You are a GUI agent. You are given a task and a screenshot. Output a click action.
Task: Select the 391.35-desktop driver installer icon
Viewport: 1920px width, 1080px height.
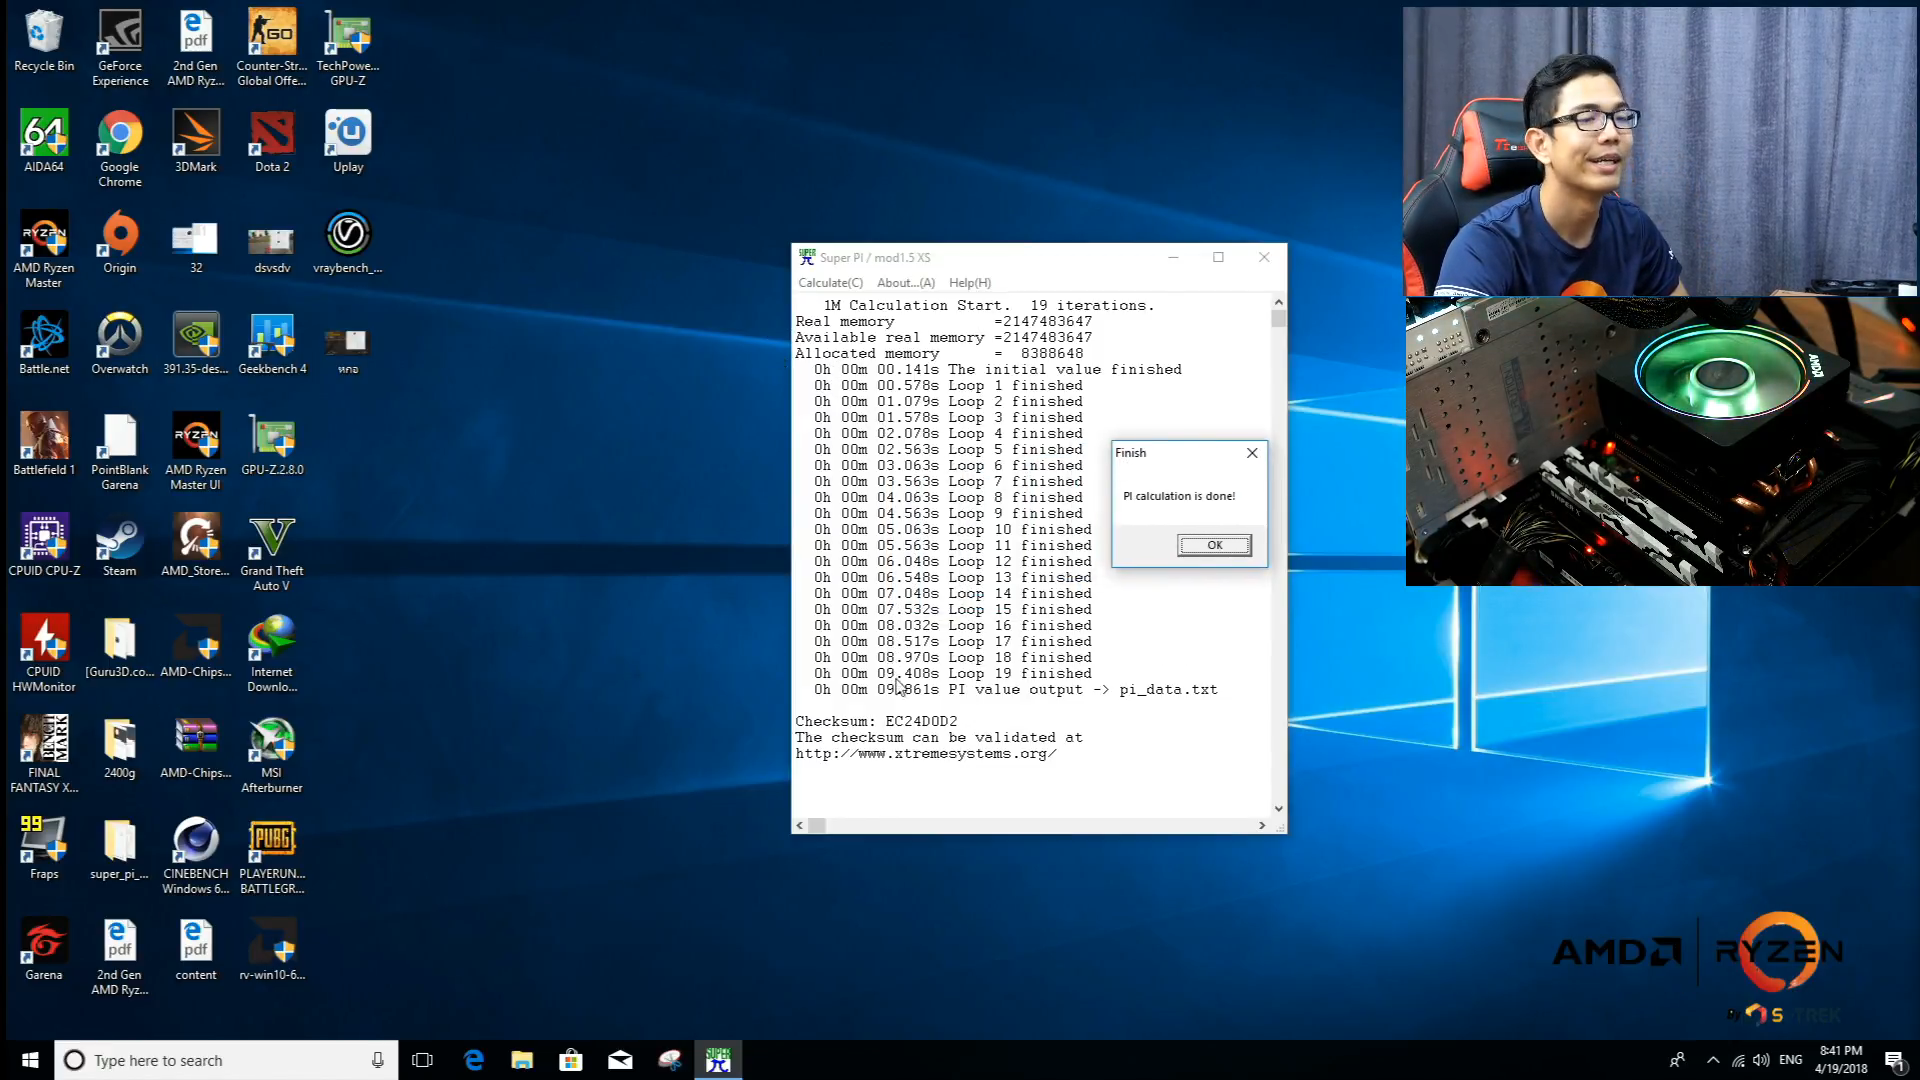click(196, 344)
